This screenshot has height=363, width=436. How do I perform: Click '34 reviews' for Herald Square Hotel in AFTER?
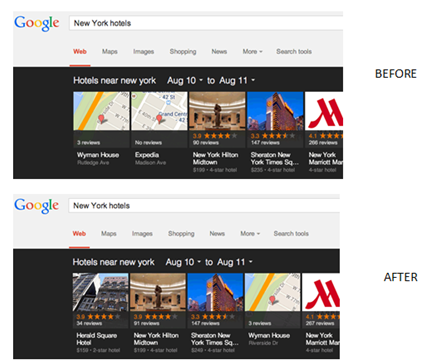coord(88,323)
